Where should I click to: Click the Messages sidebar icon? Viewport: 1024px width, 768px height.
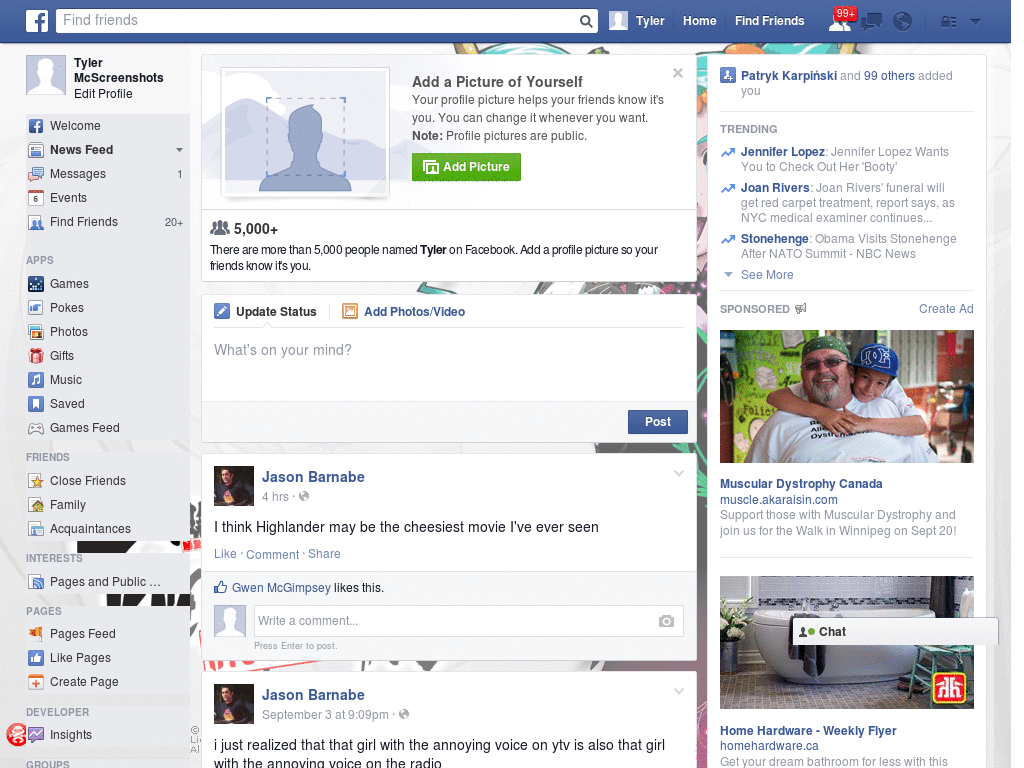point(36,174)
